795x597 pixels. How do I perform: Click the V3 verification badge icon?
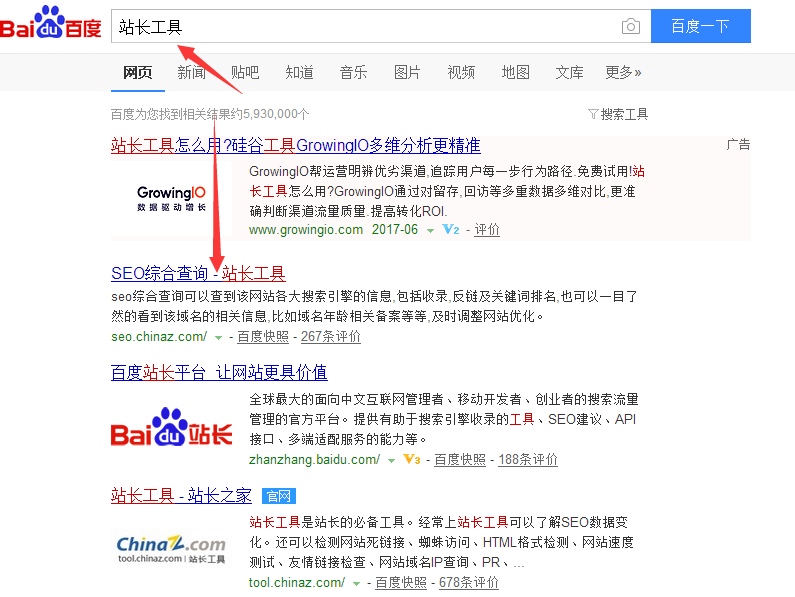tap(412, 460)
